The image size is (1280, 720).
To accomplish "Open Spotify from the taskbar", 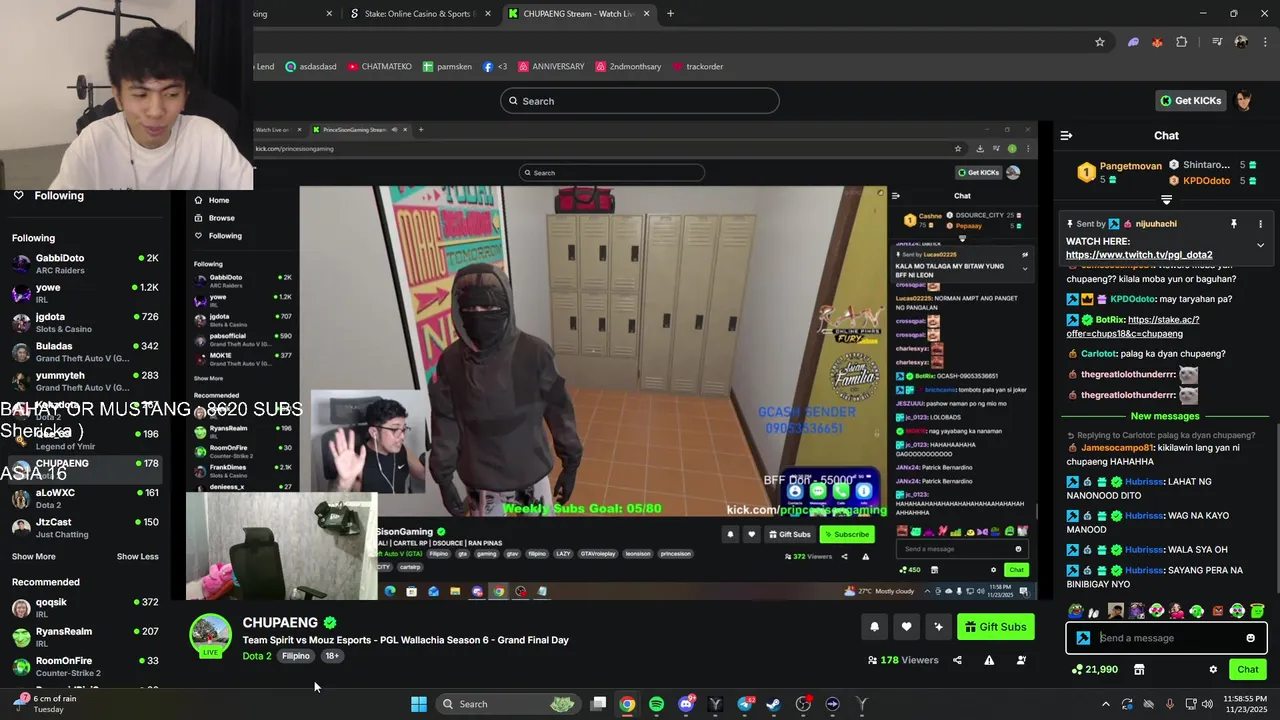I will click(x=656, y=704).
